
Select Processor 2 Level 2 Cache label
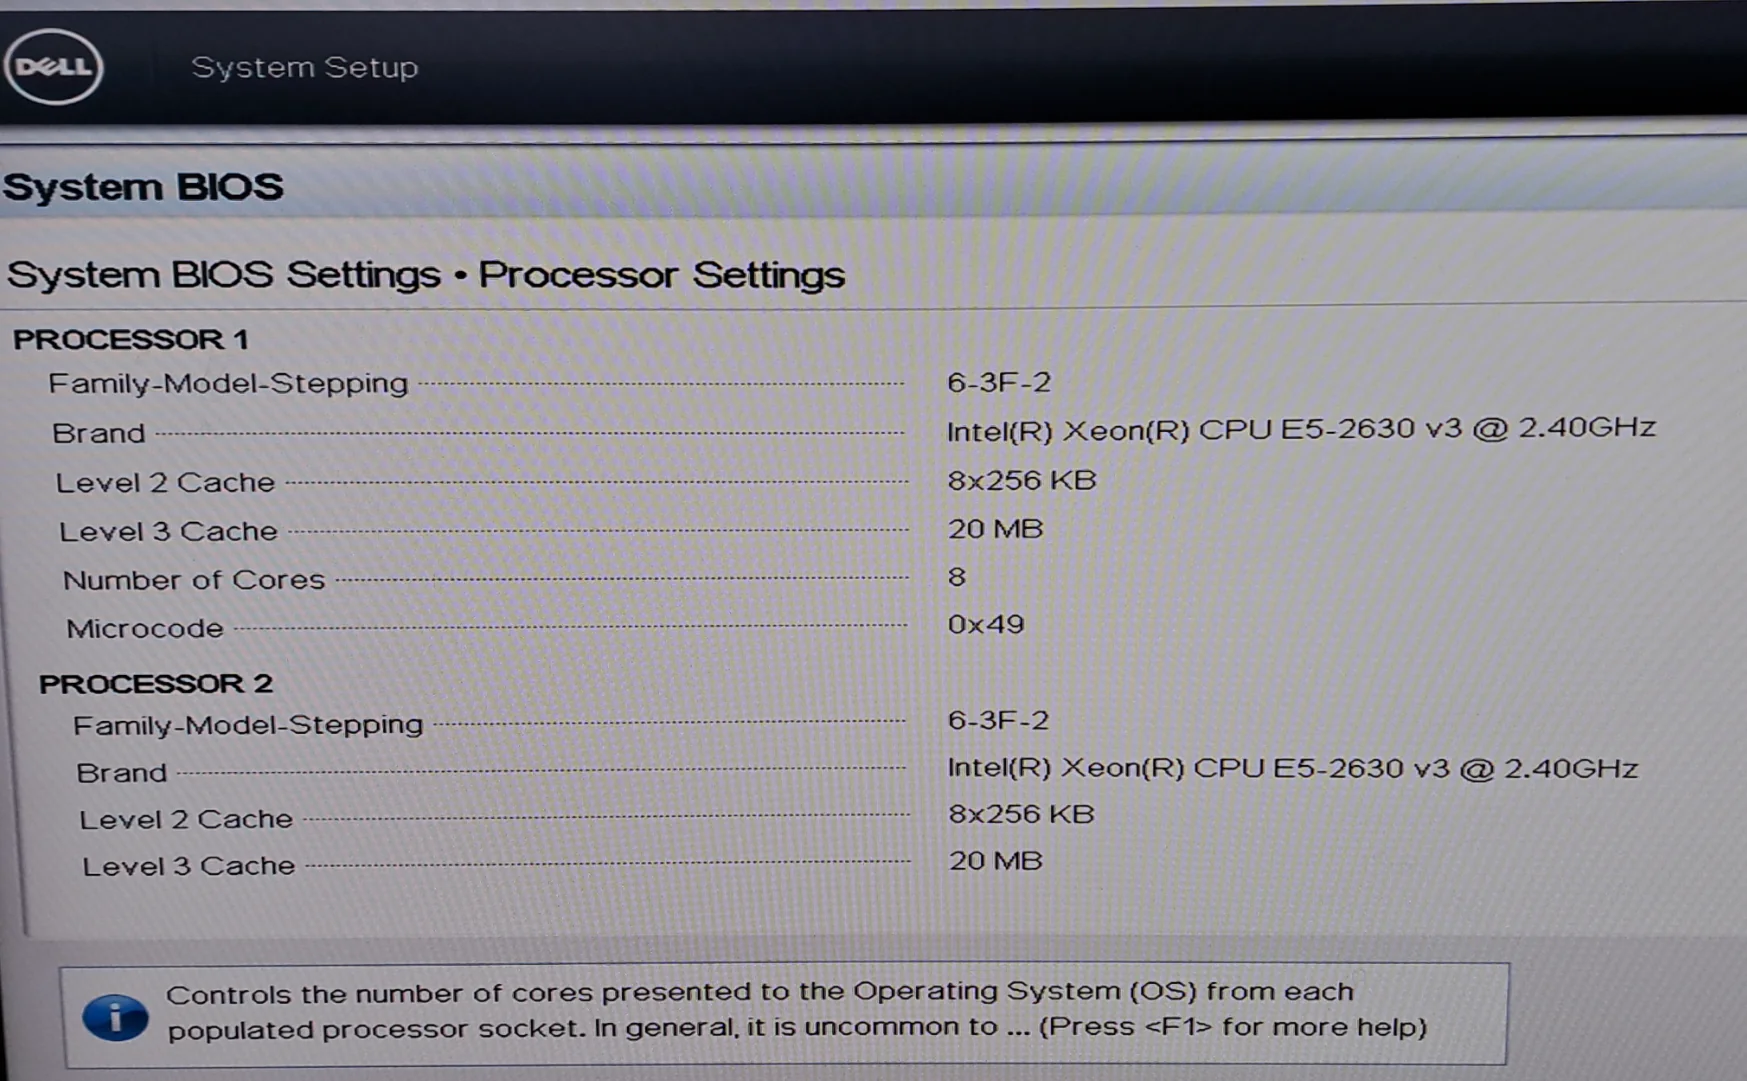pyautogui.click(x=186, y=819)
